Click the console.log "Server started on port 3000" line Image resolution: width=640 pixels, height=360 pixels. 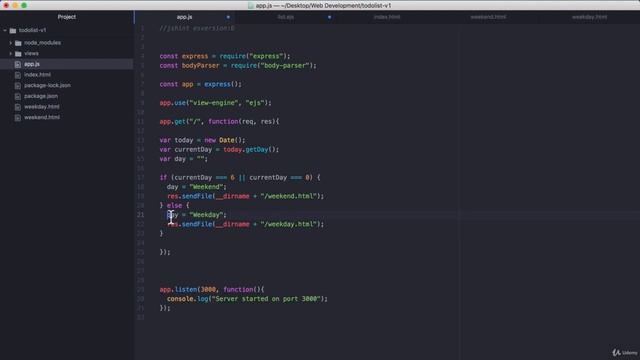tap(247, 299)
